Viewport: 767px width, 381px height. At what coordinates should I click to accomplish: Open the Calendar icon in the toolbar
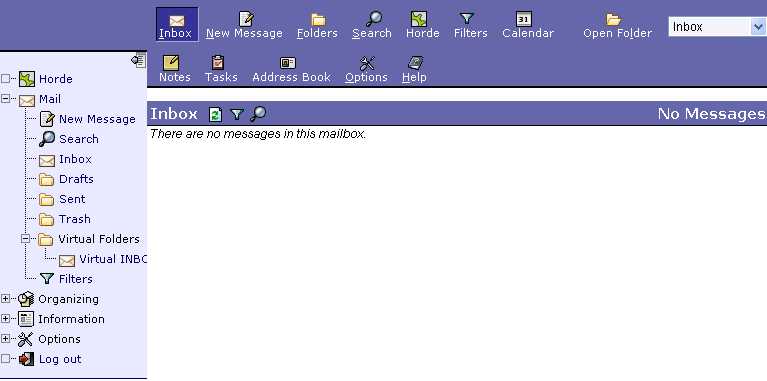[x=523, y=19]
